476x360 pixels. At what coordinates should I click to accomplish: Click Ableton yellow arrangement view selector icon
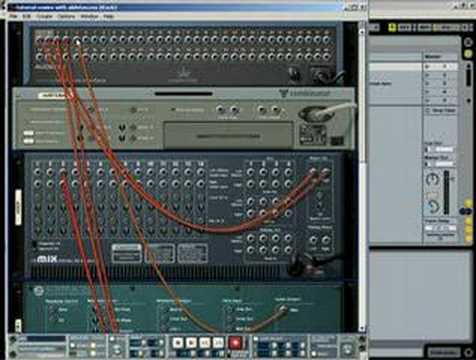pos(468,53)
